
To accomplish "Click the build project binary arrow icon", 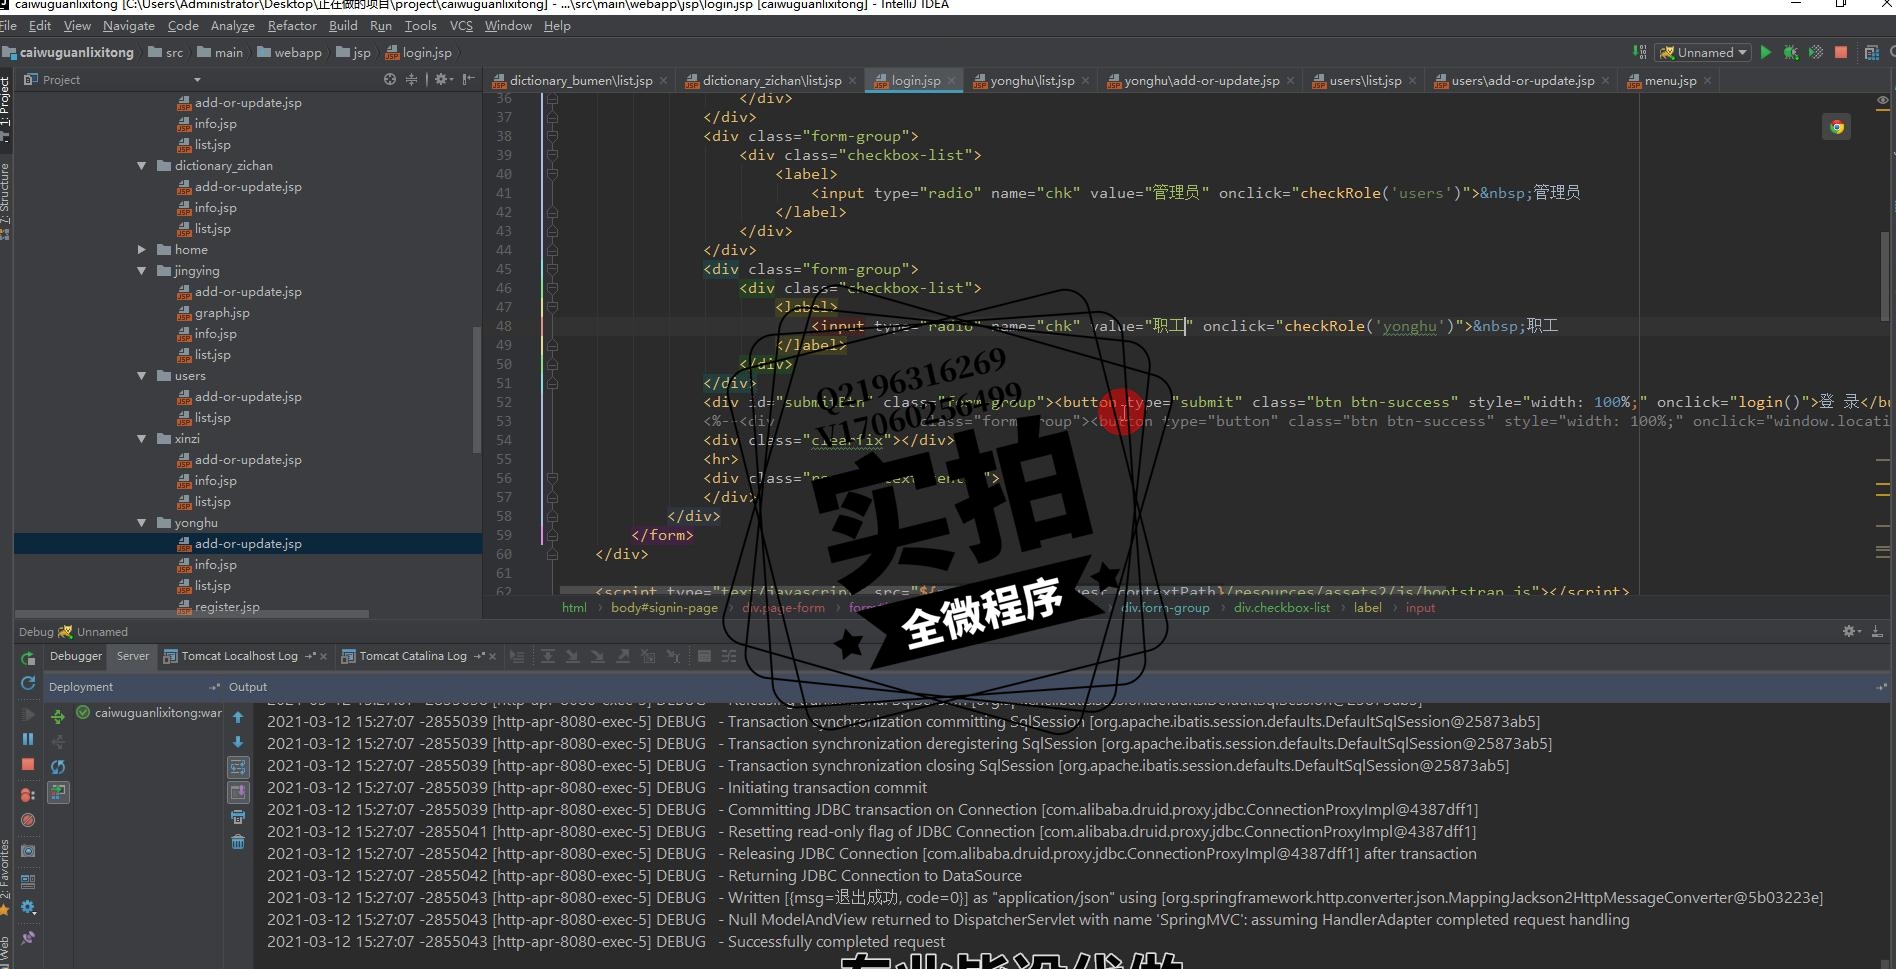I will click(x=1640, y=52).
